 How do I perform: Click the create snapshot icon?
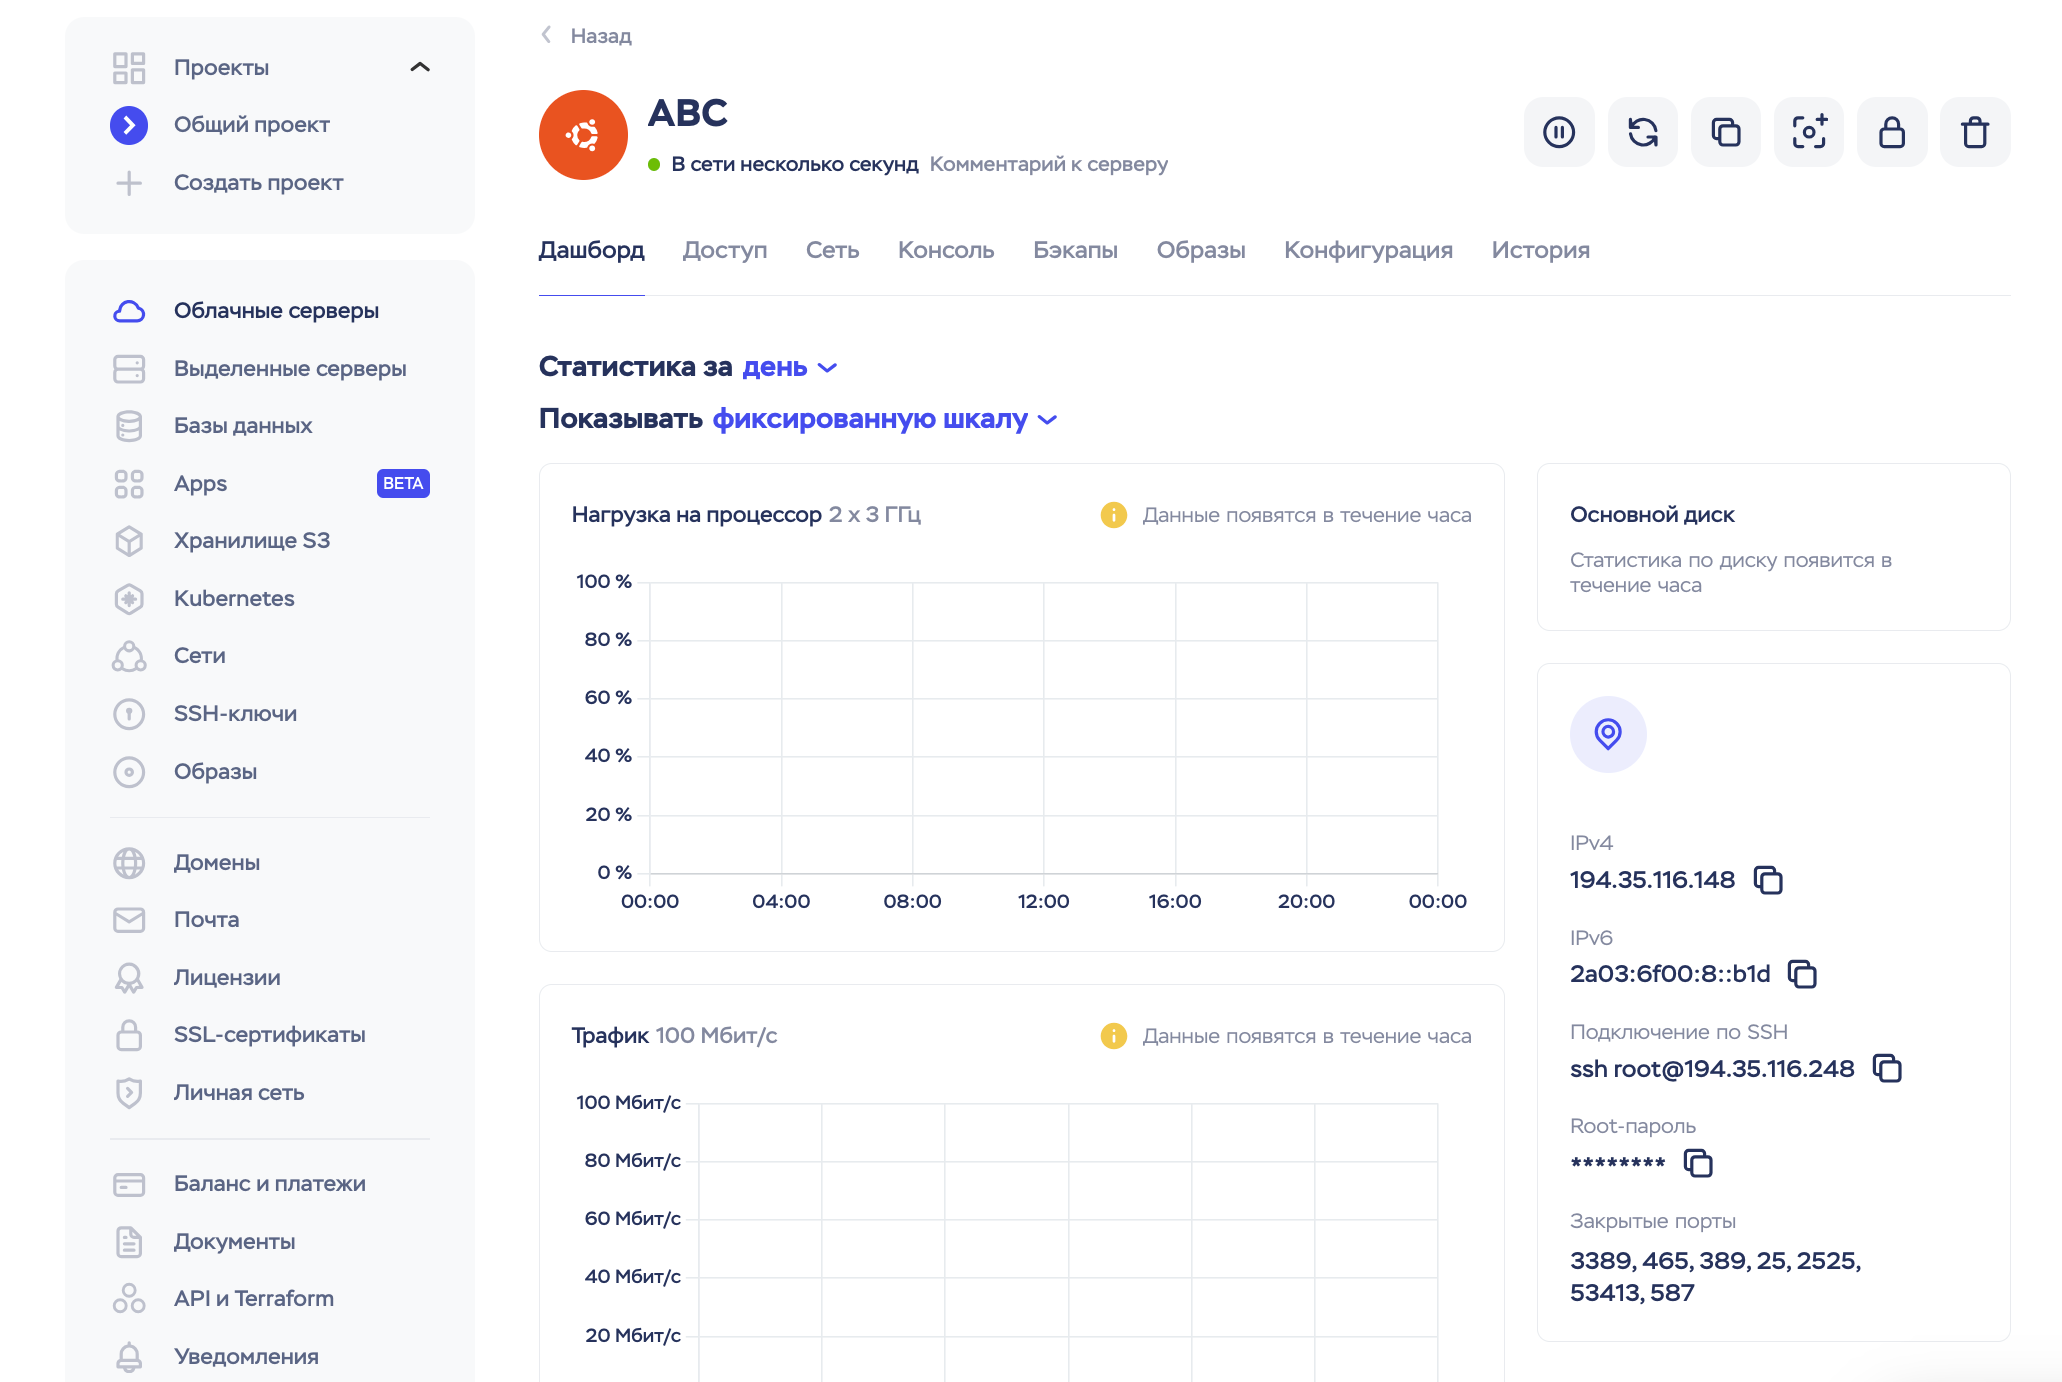point(1808,132)
